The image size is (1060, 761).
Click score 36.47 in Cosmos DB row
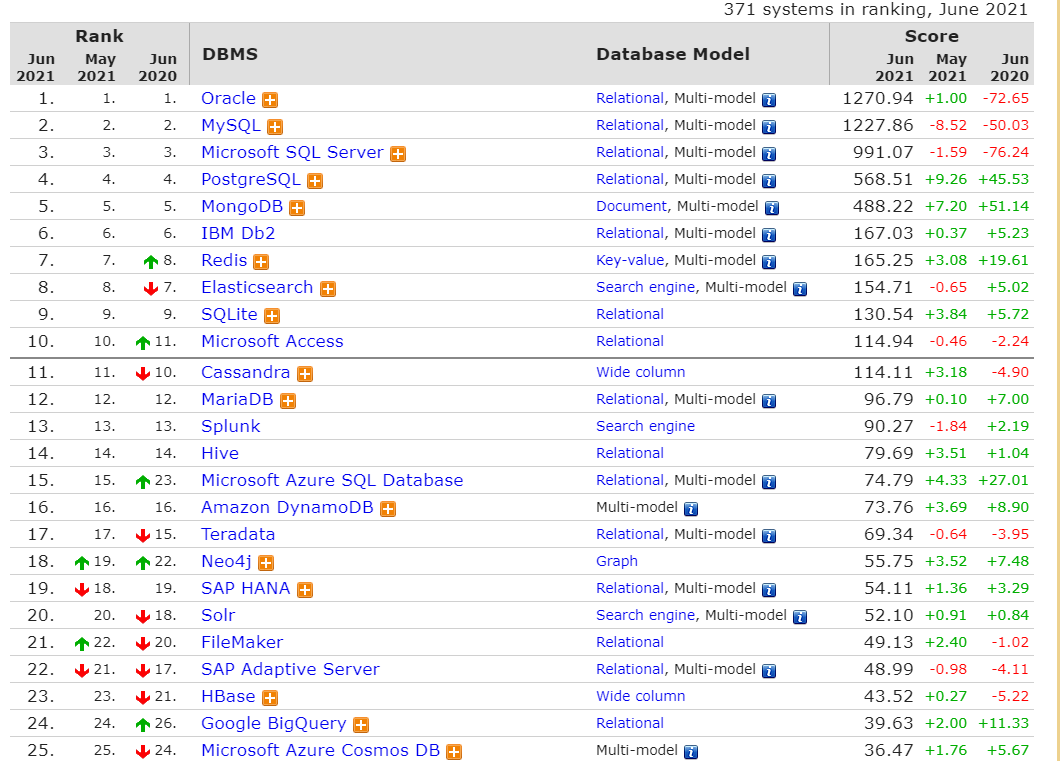pyautogui.click(x=888, y=751)
